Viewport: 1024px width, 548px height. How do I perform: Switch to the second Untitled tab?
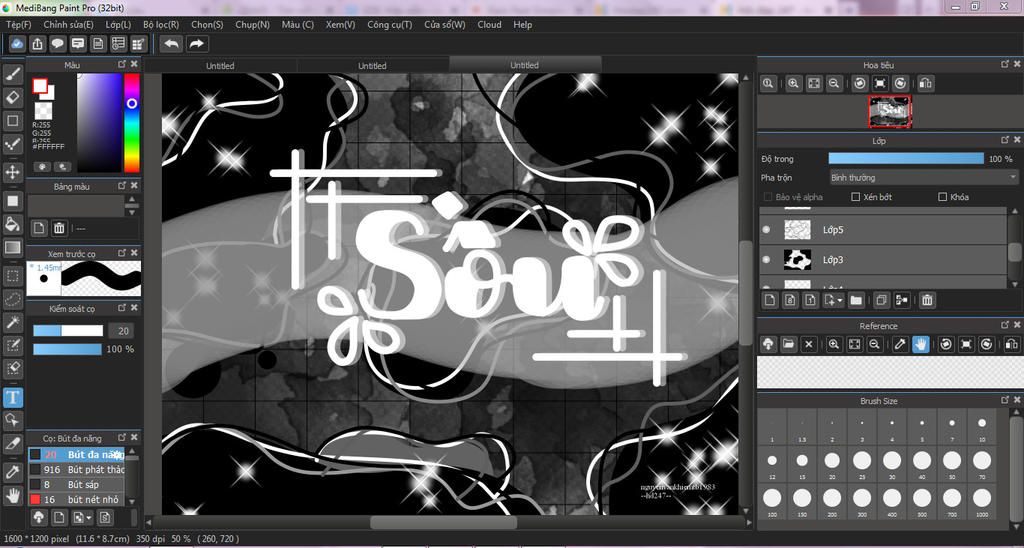[x=372, y=65]
